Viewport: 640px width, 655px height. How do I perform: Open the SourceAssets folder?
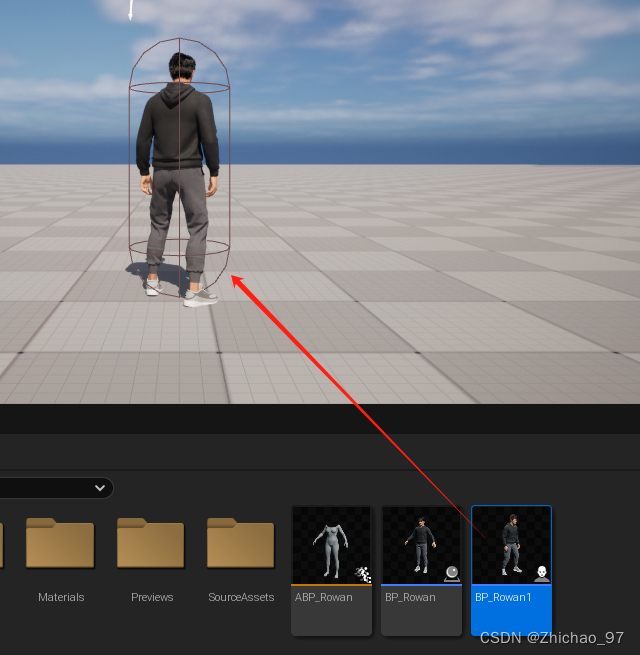[241, 543]
